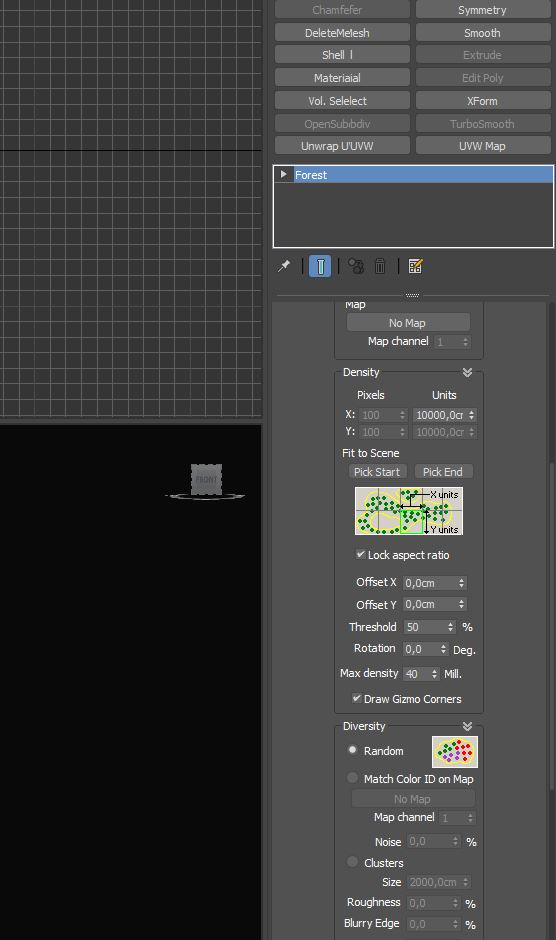Click the Smooth modifier button
The height and width of the screenshot is (940, 556).
(483, 32)
